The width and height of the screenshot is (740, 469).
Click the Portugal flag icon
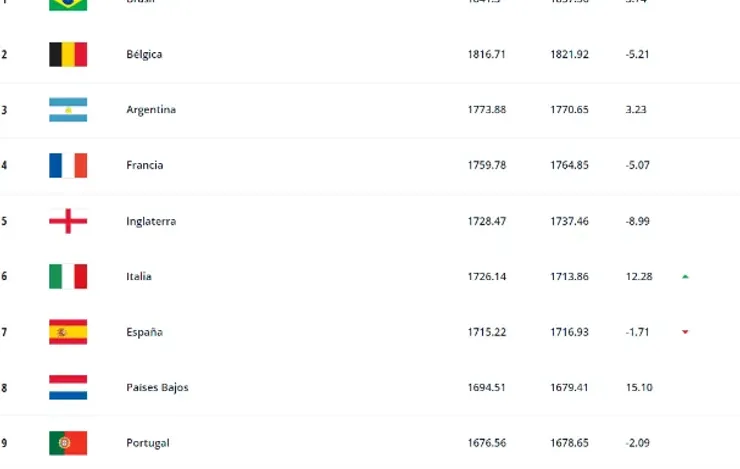[68, 443]
